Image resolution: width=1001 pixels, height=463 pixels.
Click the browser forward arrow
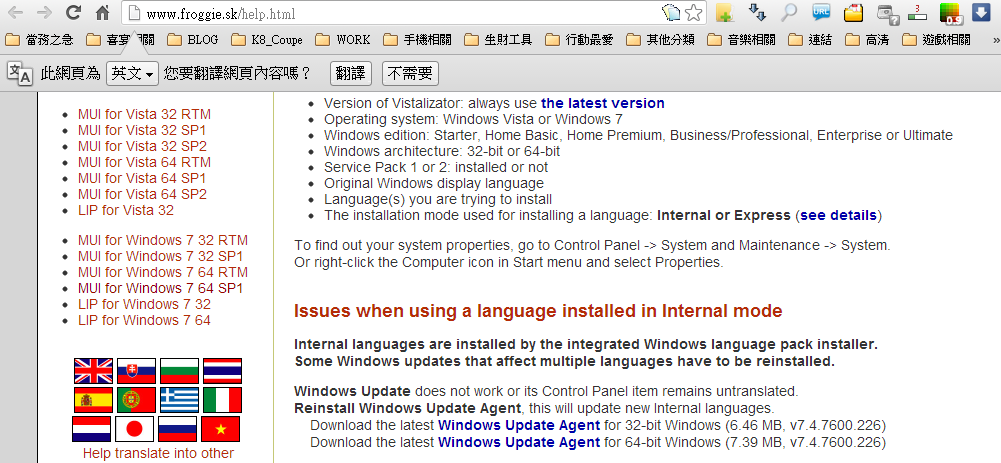pos(44,13)
